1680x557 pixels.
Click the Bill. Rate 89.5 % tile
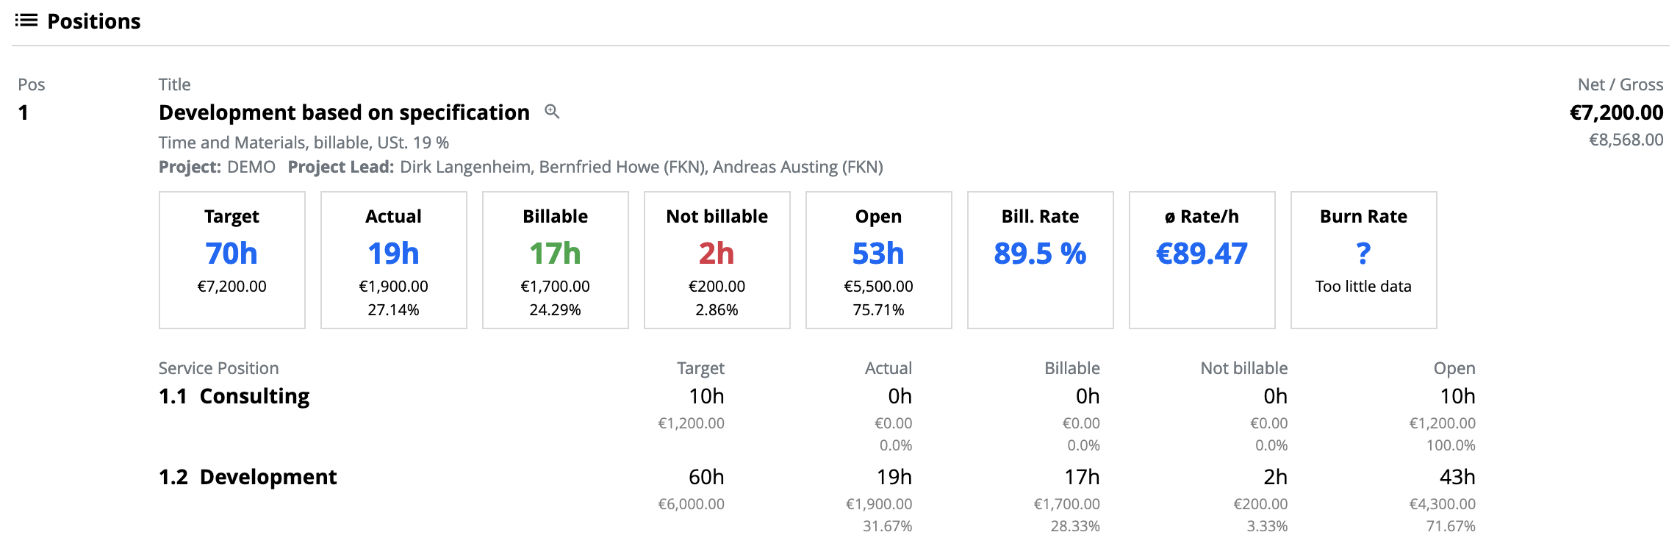pyautogui.click(x=1040, y=260)
